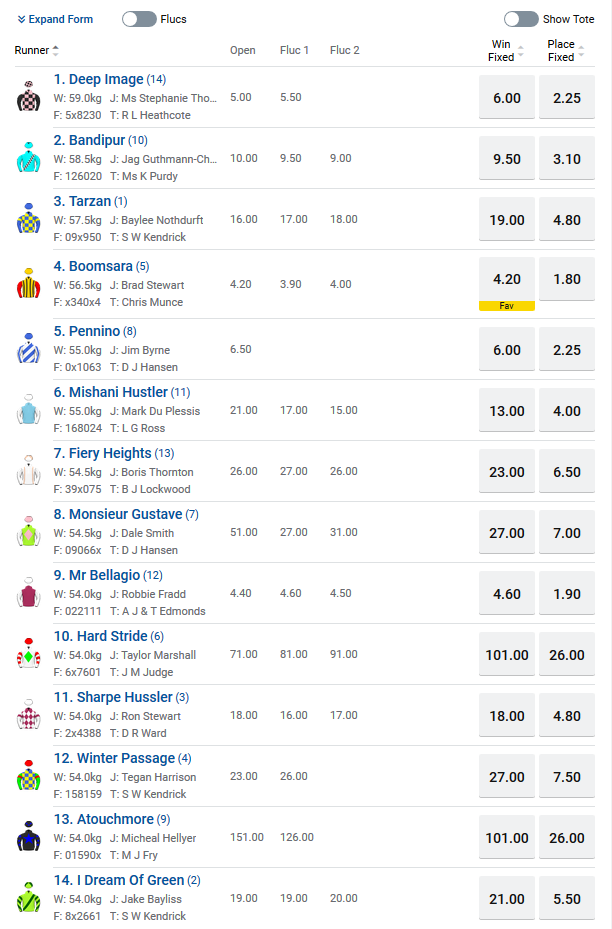
Task: Click Mr Bellagio's maroon jockey silk icon
Action: 28,592
